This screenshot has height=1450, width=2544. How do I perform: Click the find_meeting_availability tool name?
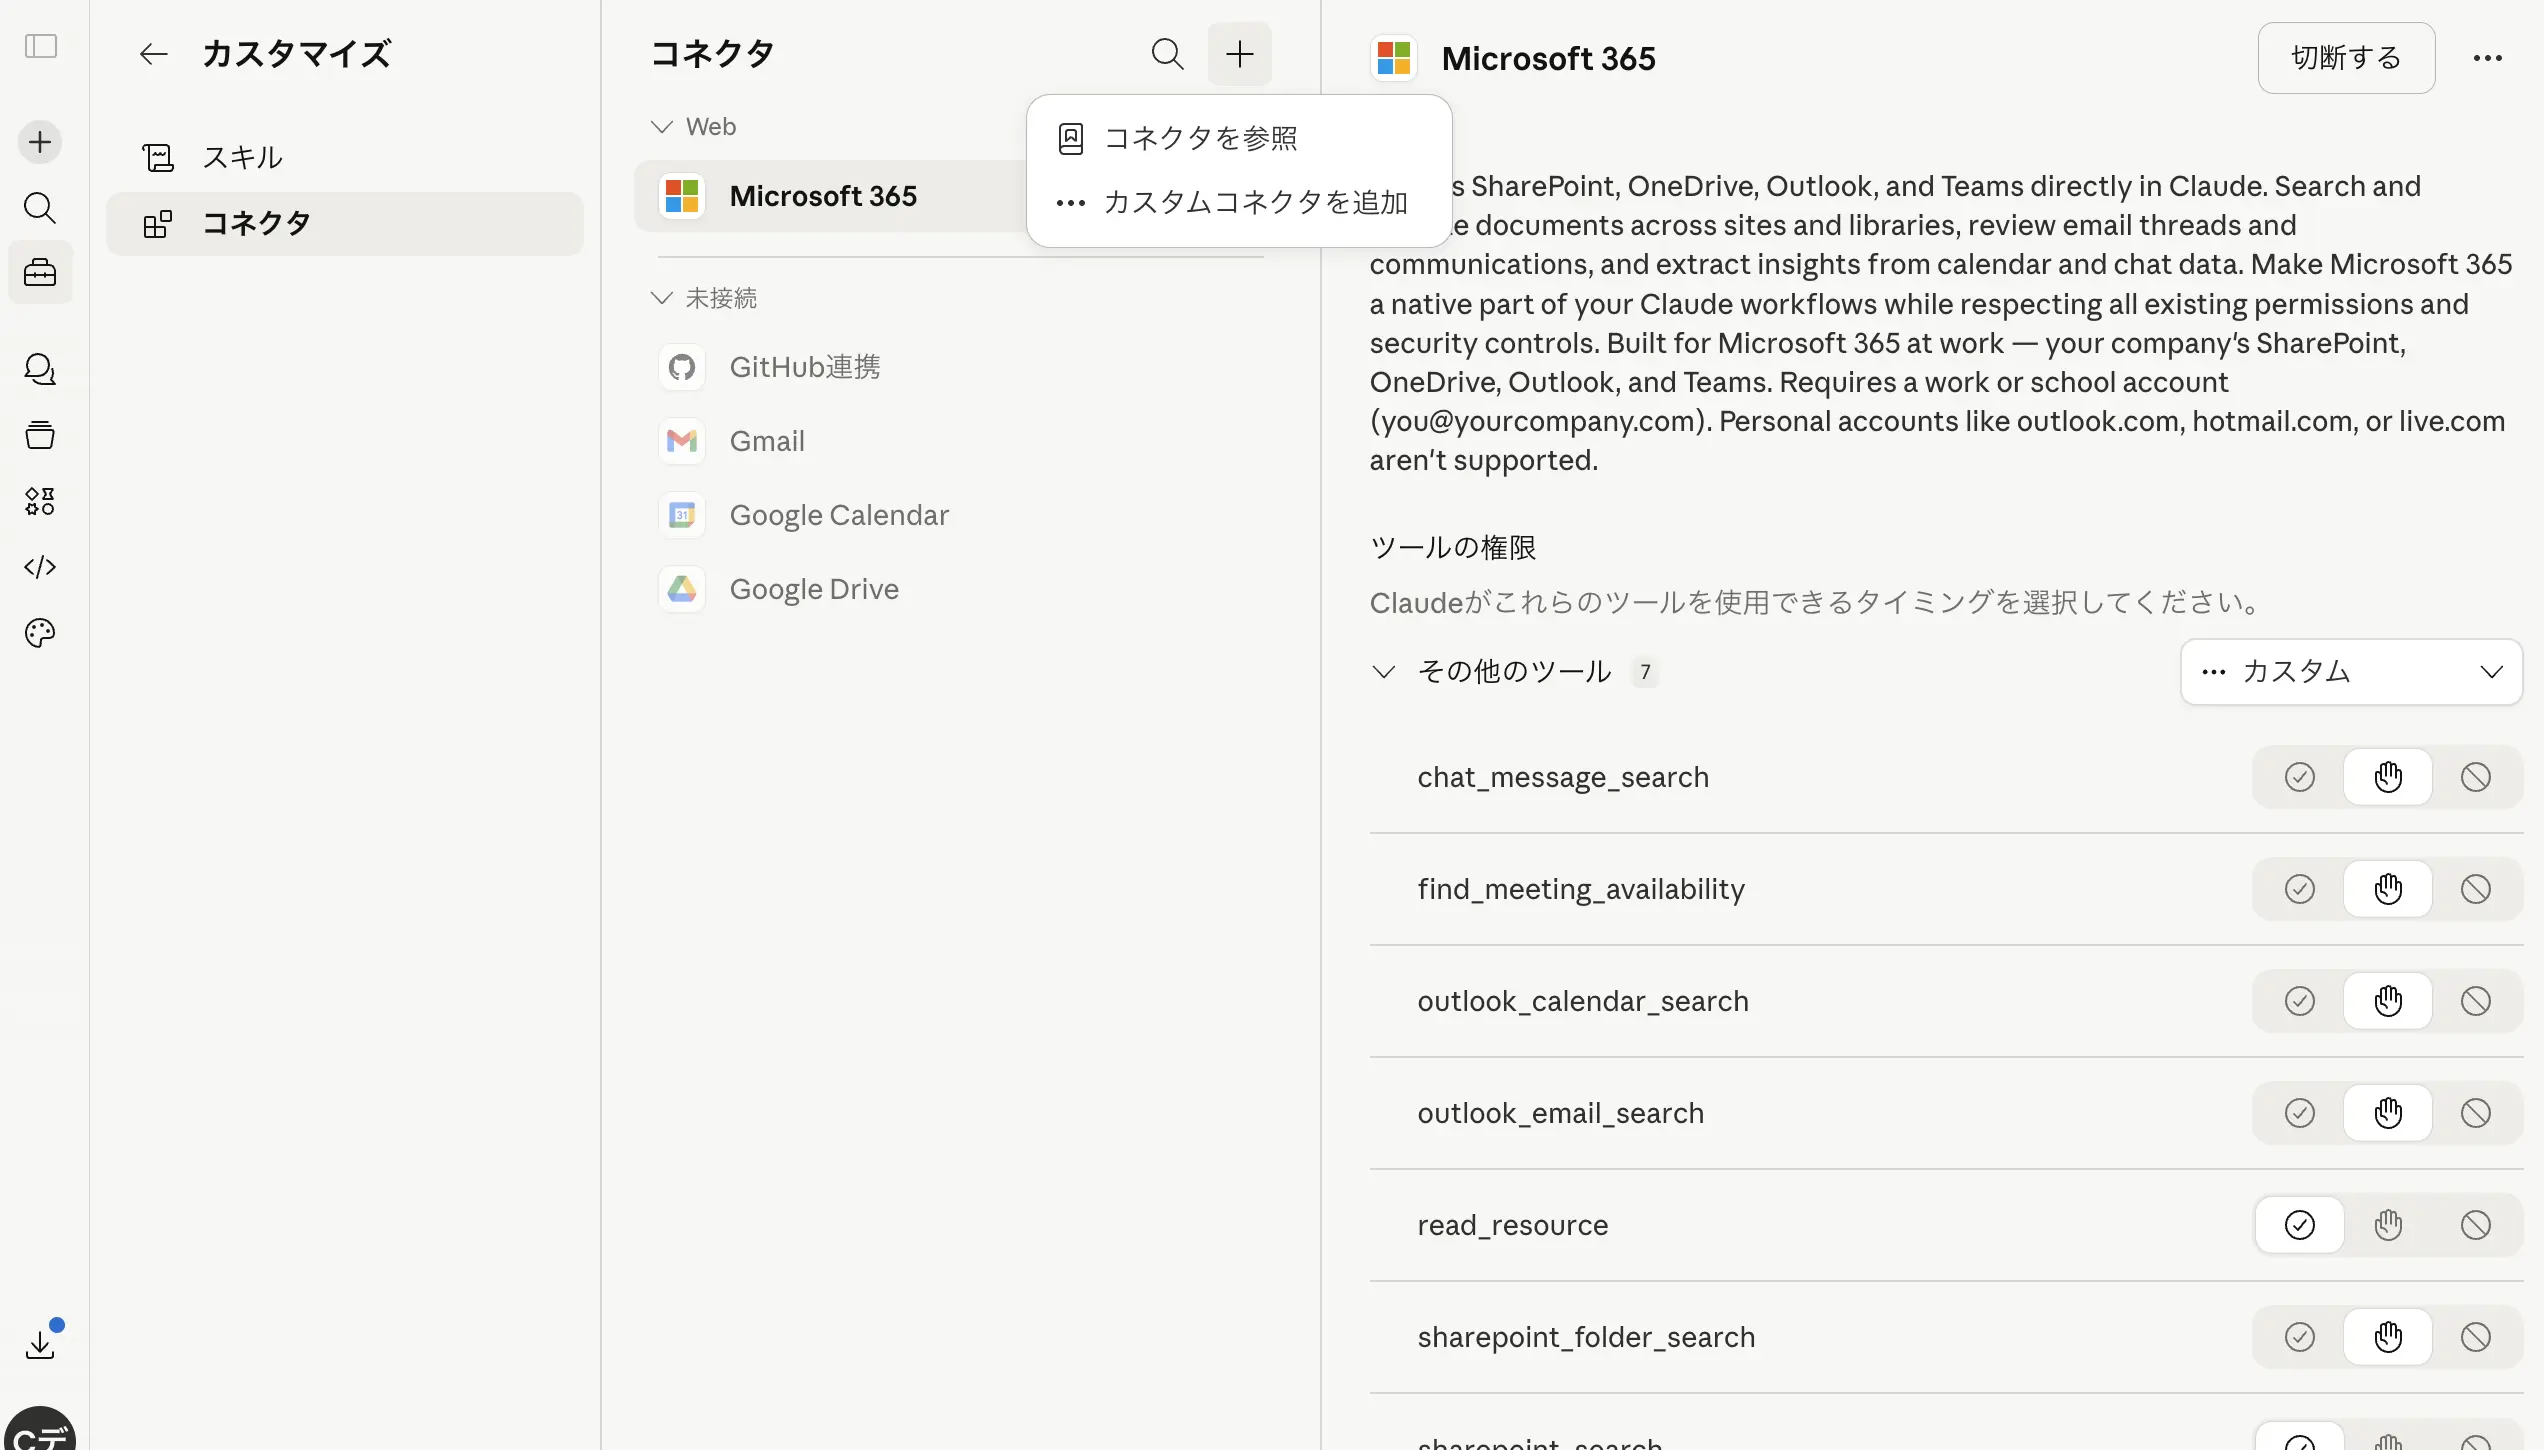pos(1581,889)
